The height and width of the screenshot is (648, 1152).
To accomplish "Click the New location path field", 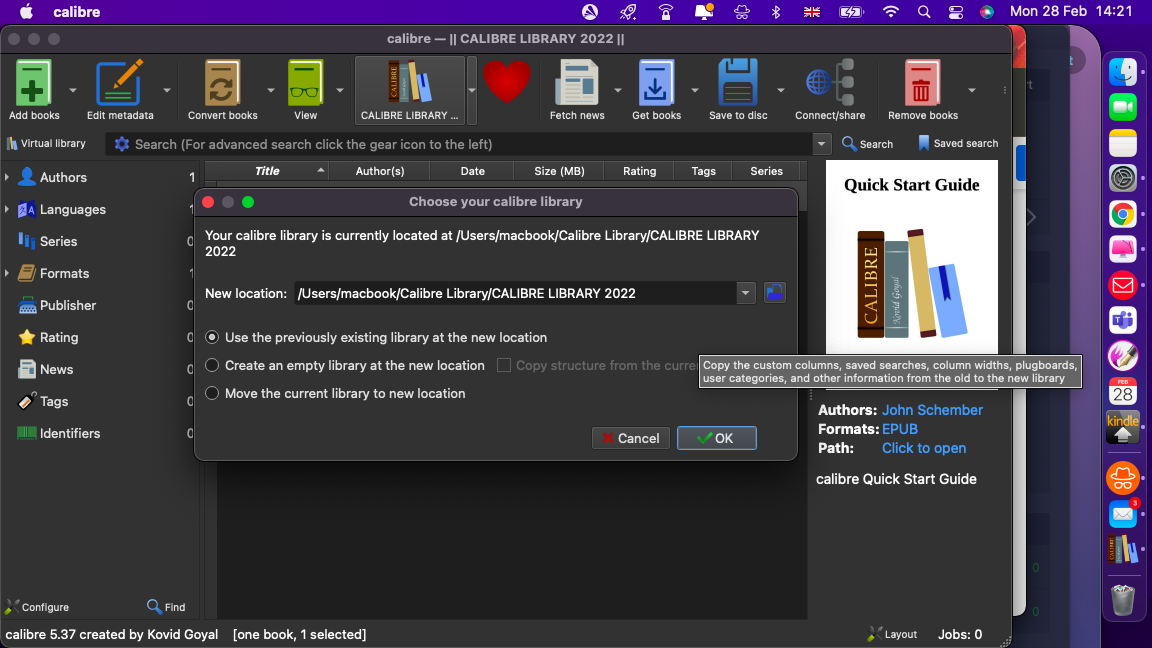I will [x=515, y=293].
